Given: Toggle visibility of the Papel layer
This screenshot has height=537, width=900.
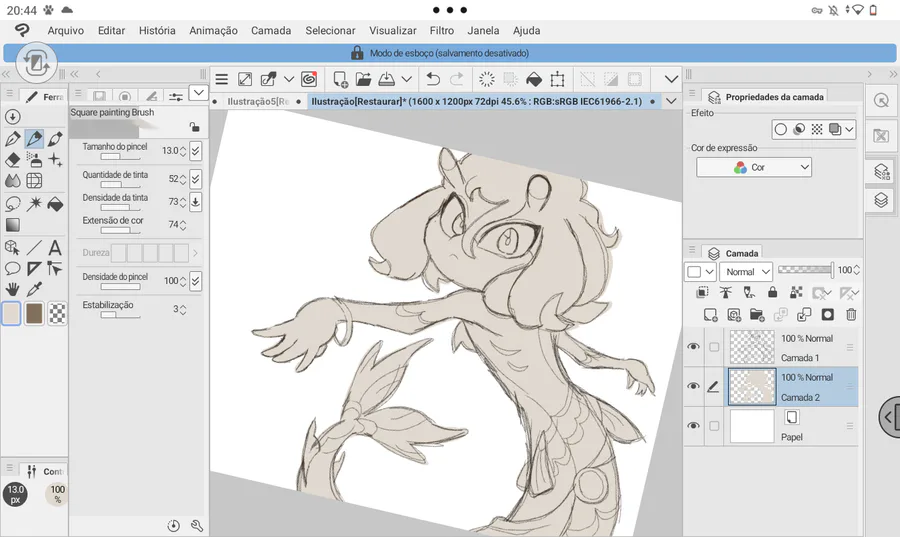Looking at the screenshot, I should 693,426.
